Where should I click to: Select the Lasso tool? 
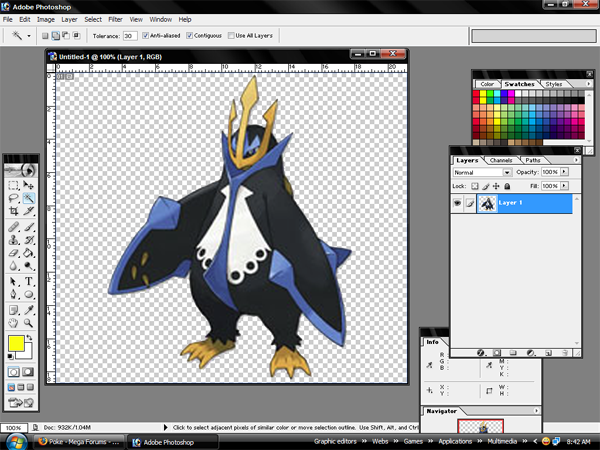point(13,198)
